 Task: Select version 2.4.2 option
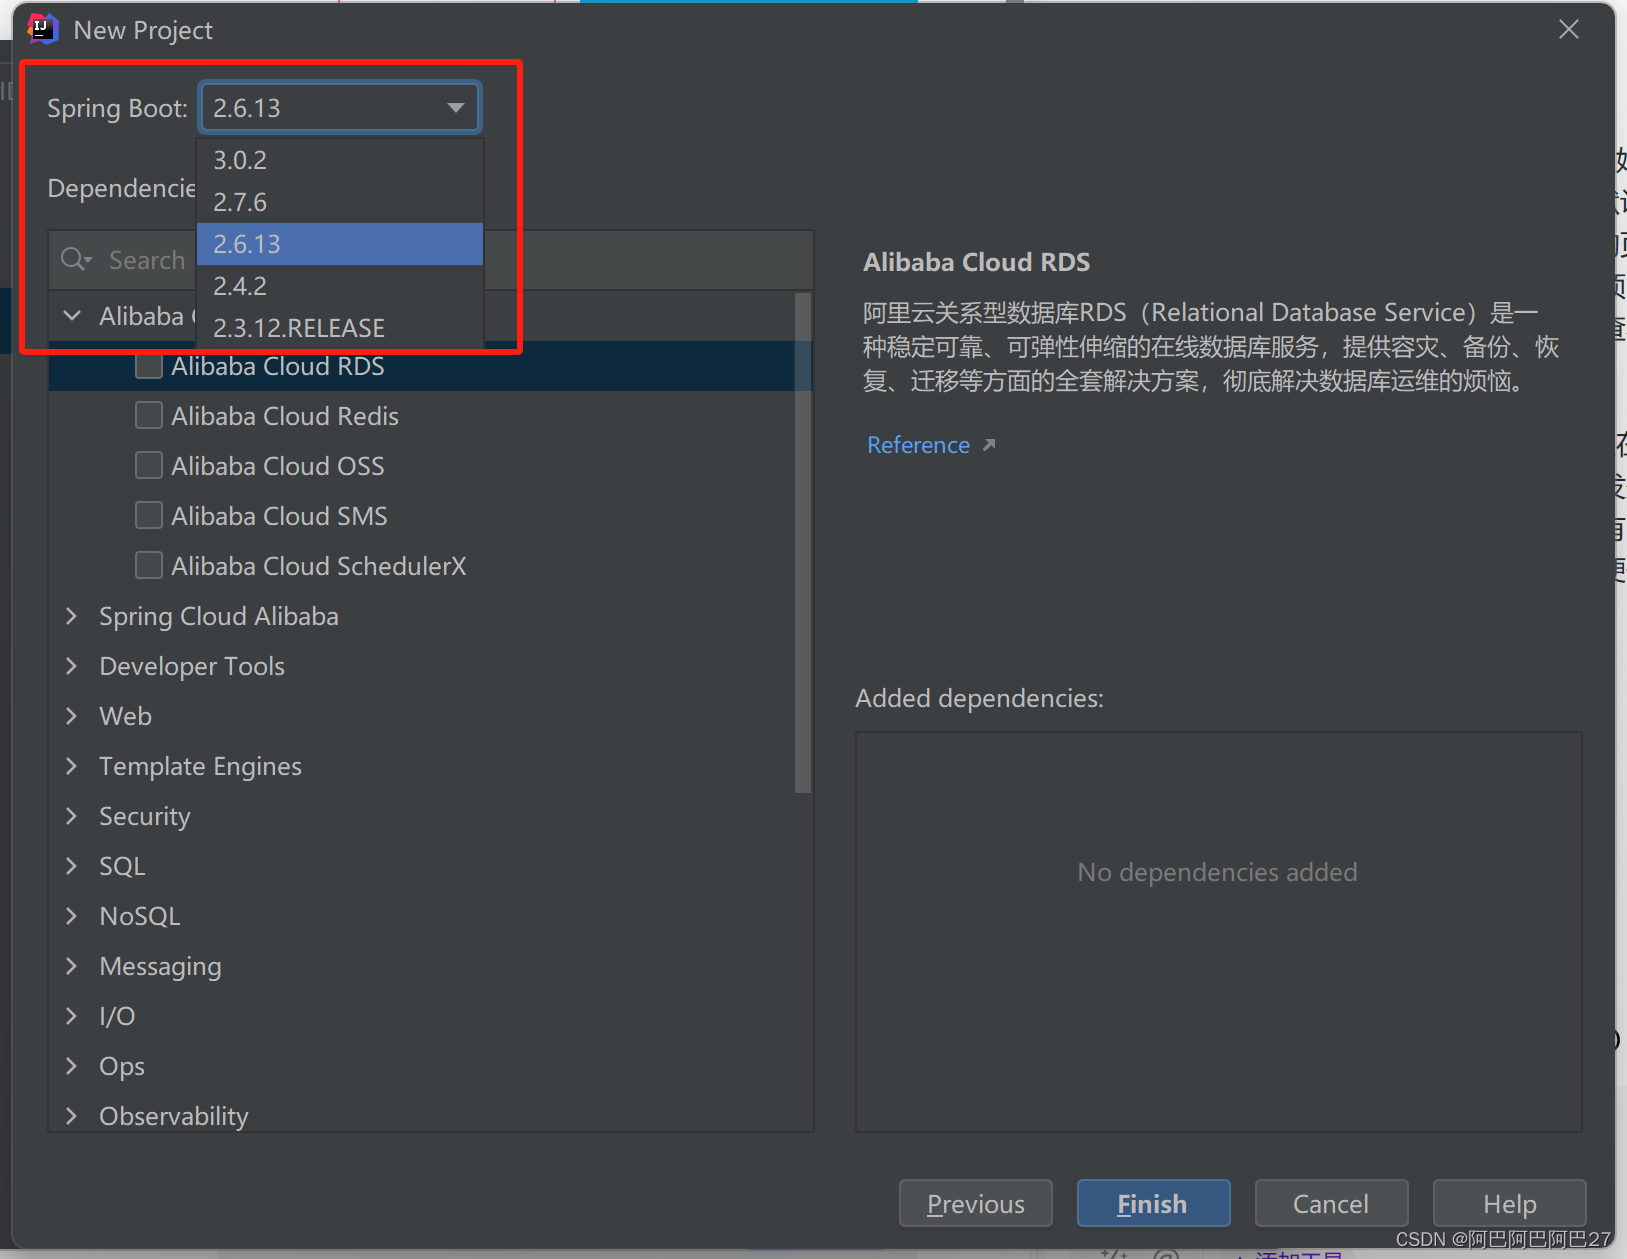[340, 286]
